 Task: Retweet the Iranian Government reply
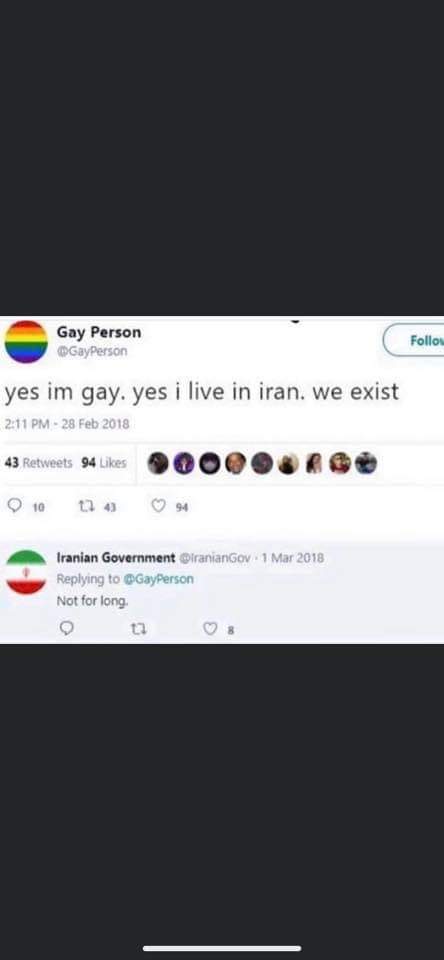(x=139, y=629)
